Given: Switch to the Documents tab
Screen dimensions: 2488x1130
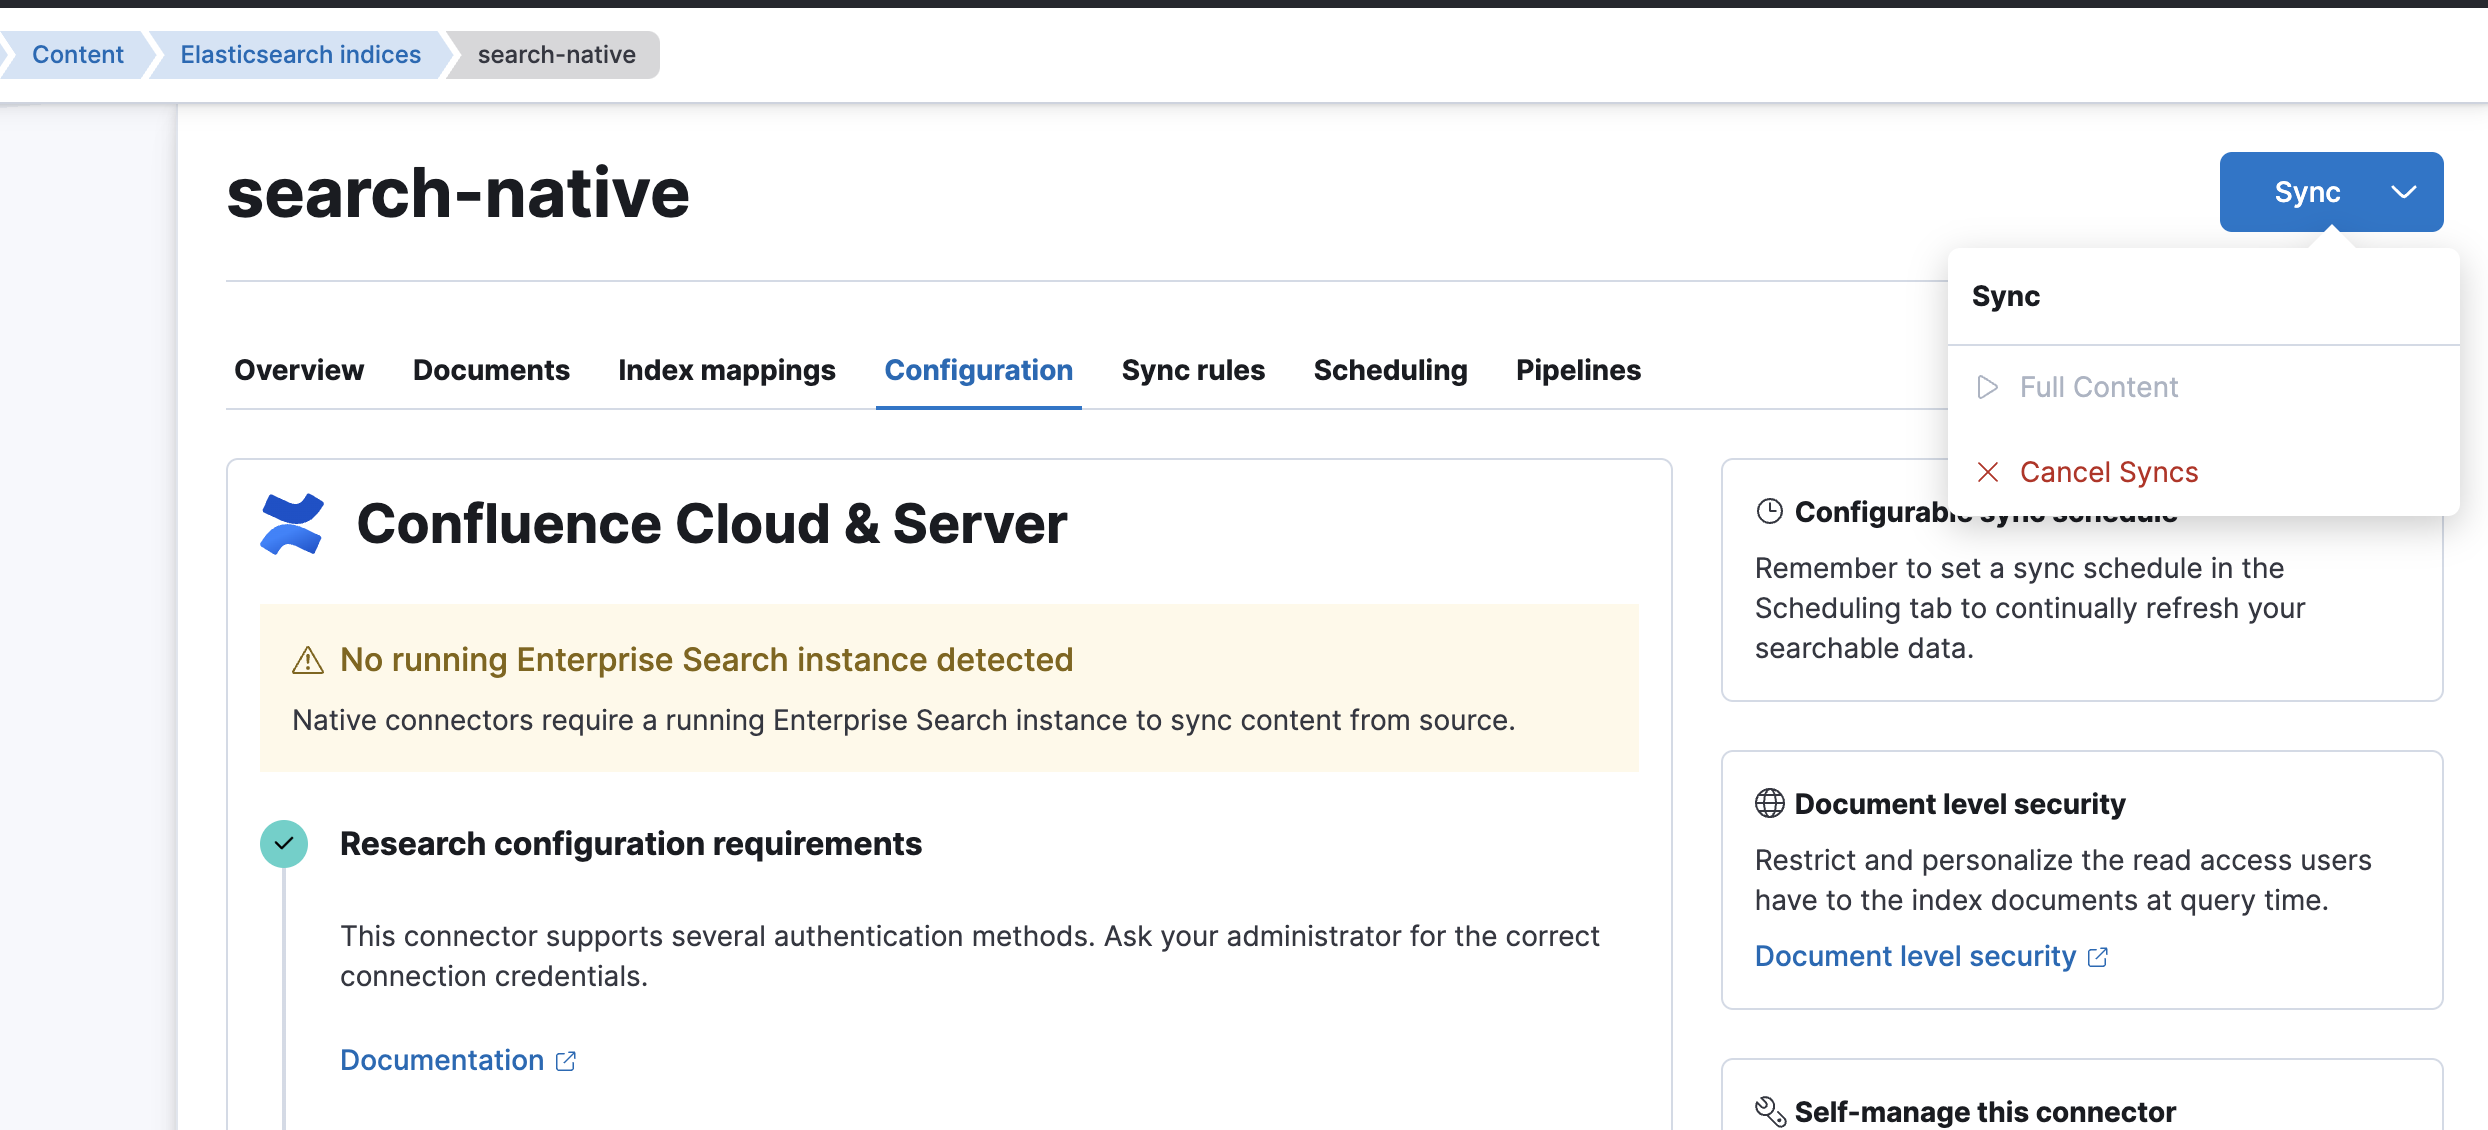Looking at the screenshot, I should (x=491, y=370).
